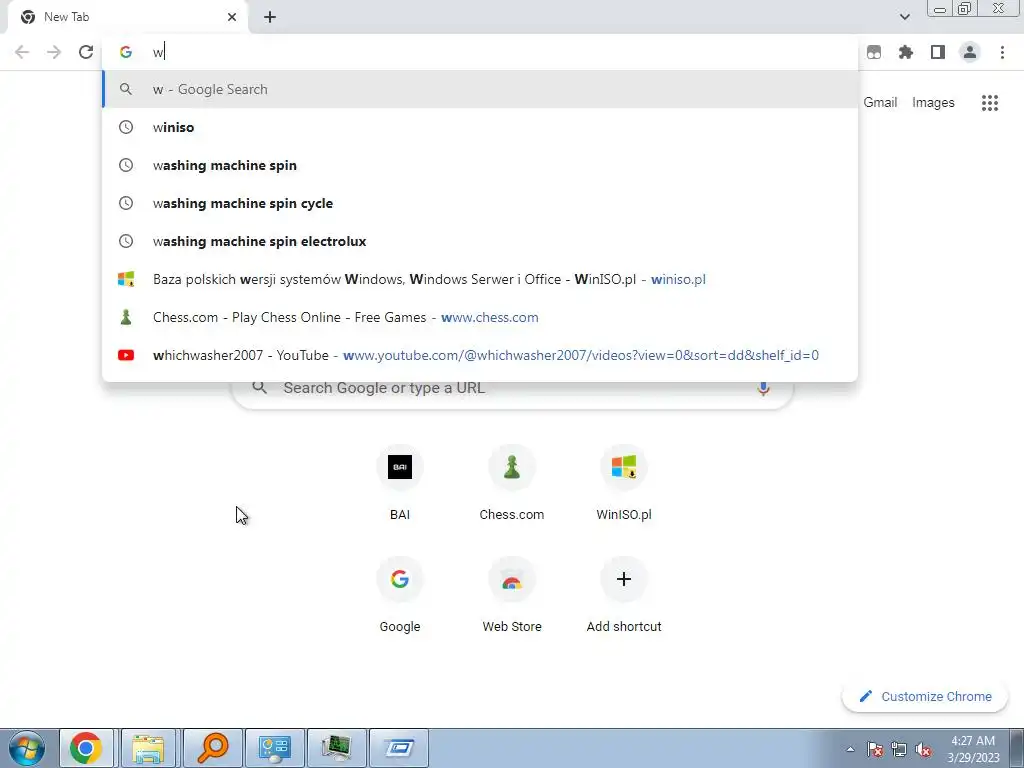Open the profile avatar menu
Image resolution: width=1024 pixels, height=768 pixels.
tap(970, 52)
